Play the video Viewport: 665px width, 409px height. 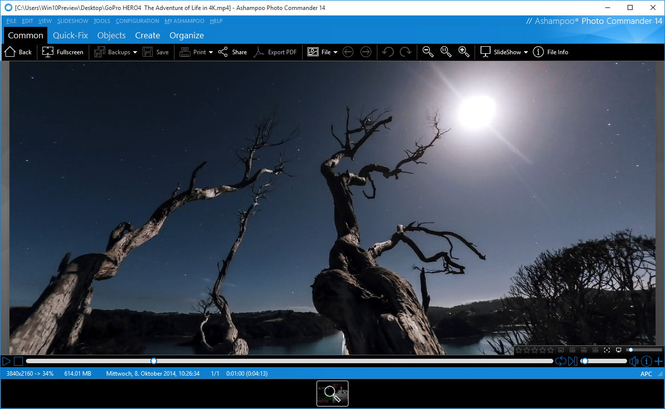(x=6, y=361)
